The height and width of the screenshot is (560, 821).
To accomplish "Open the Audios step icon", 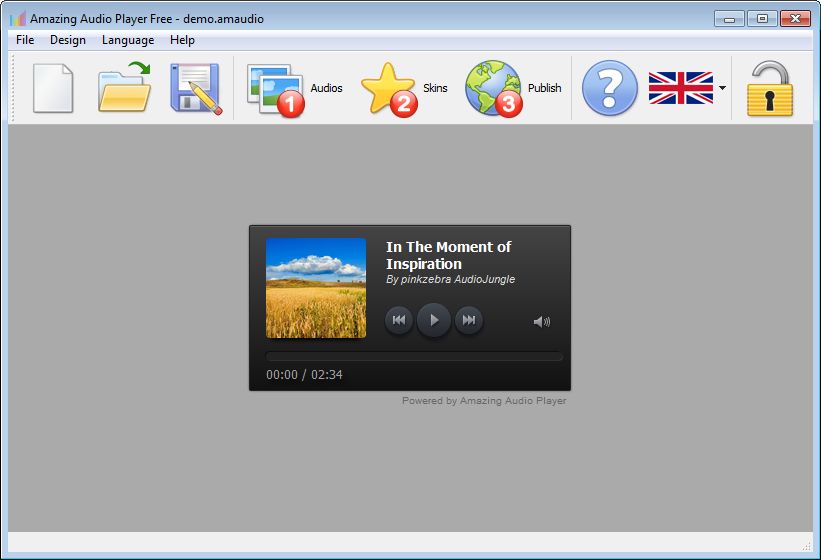I will tap(276, 90).
